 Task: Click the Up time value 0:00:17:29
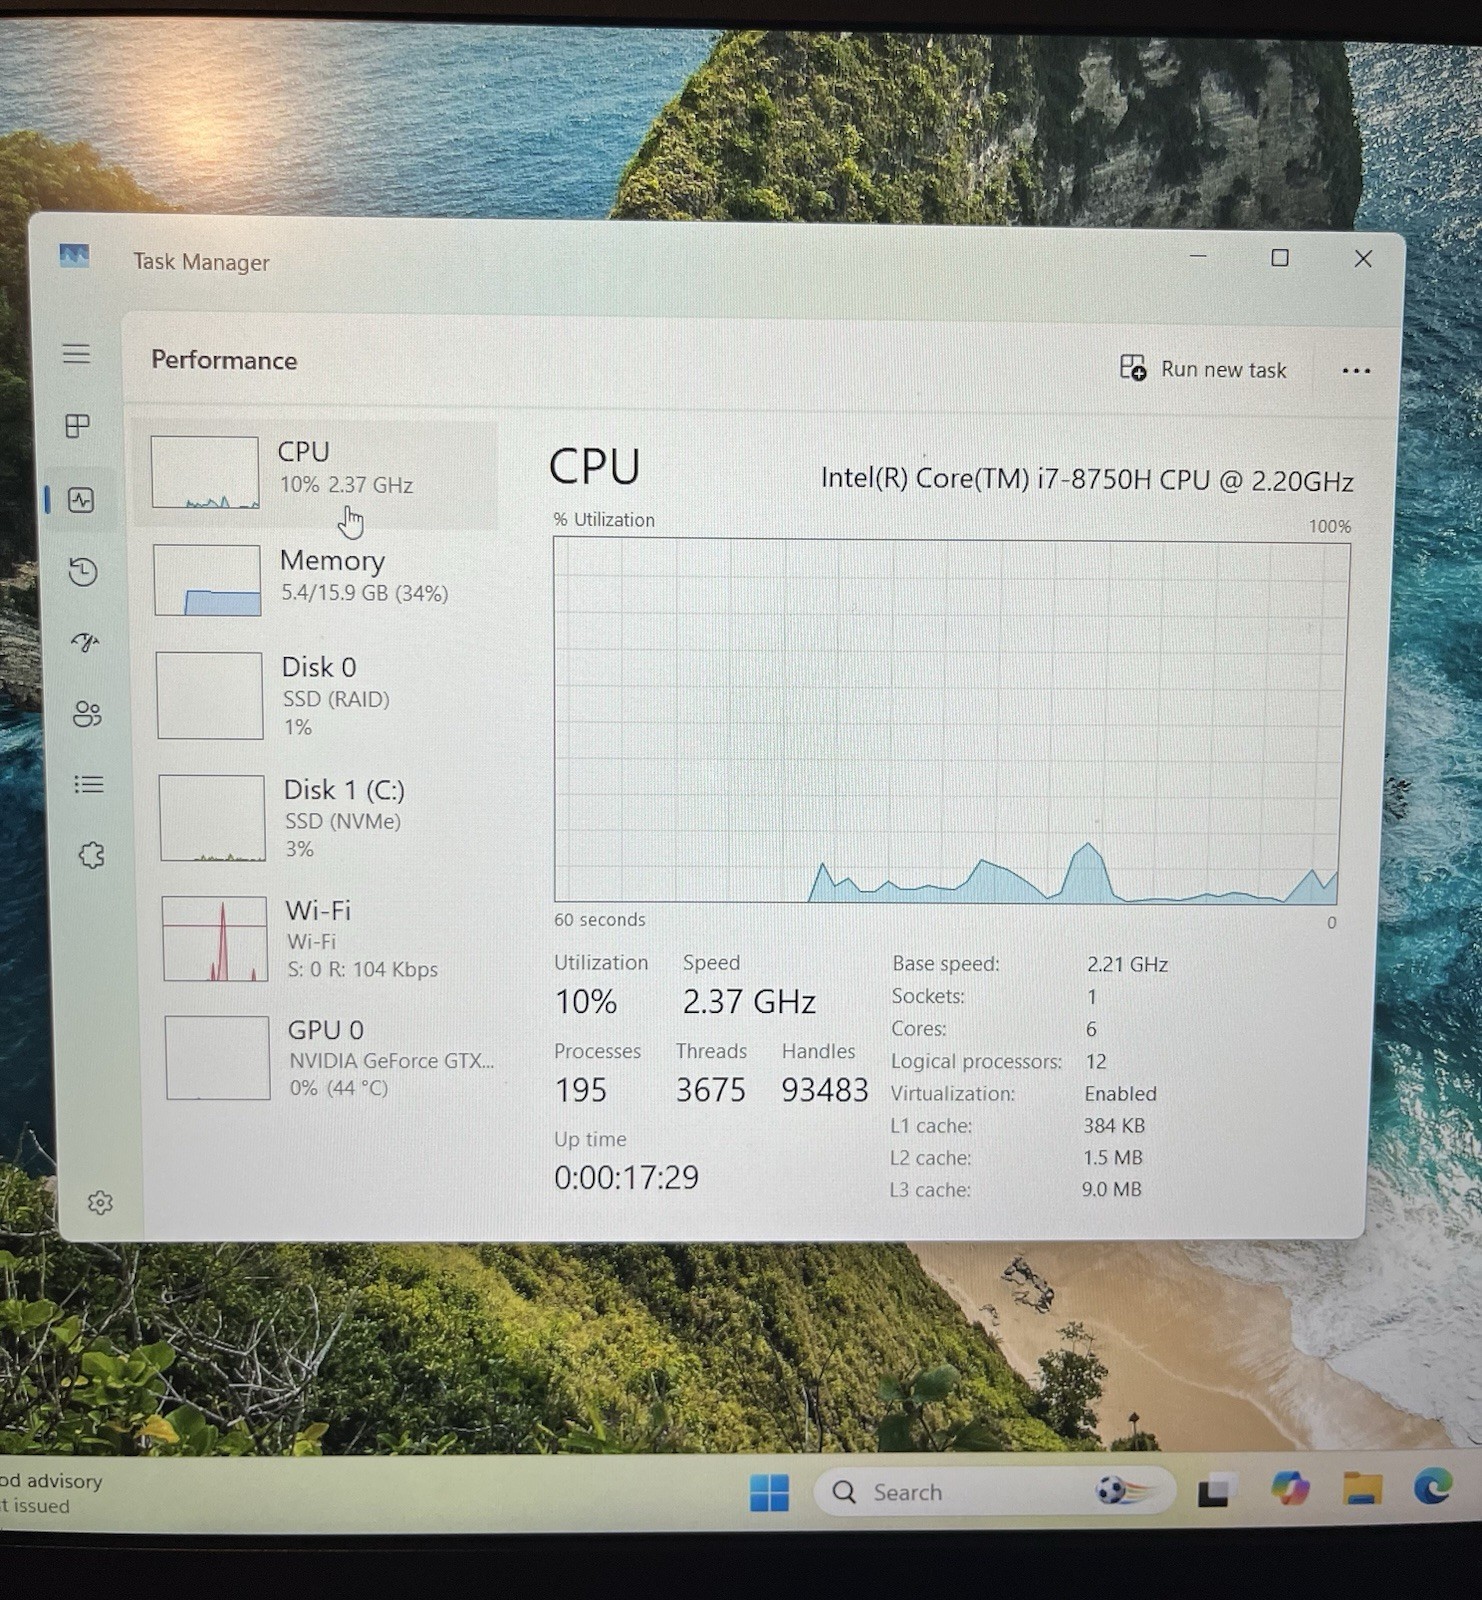[627, 1177]
